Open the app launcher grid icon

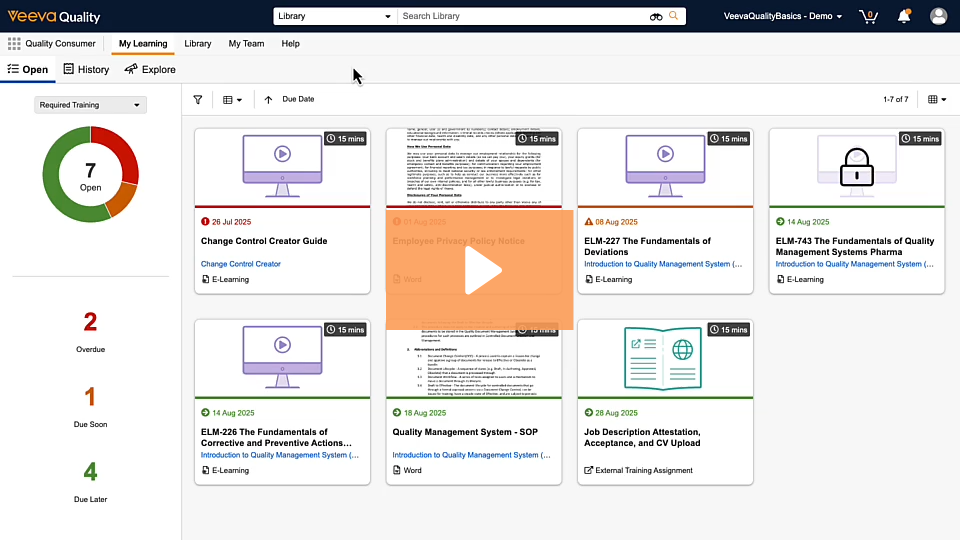tap(13, 43)
